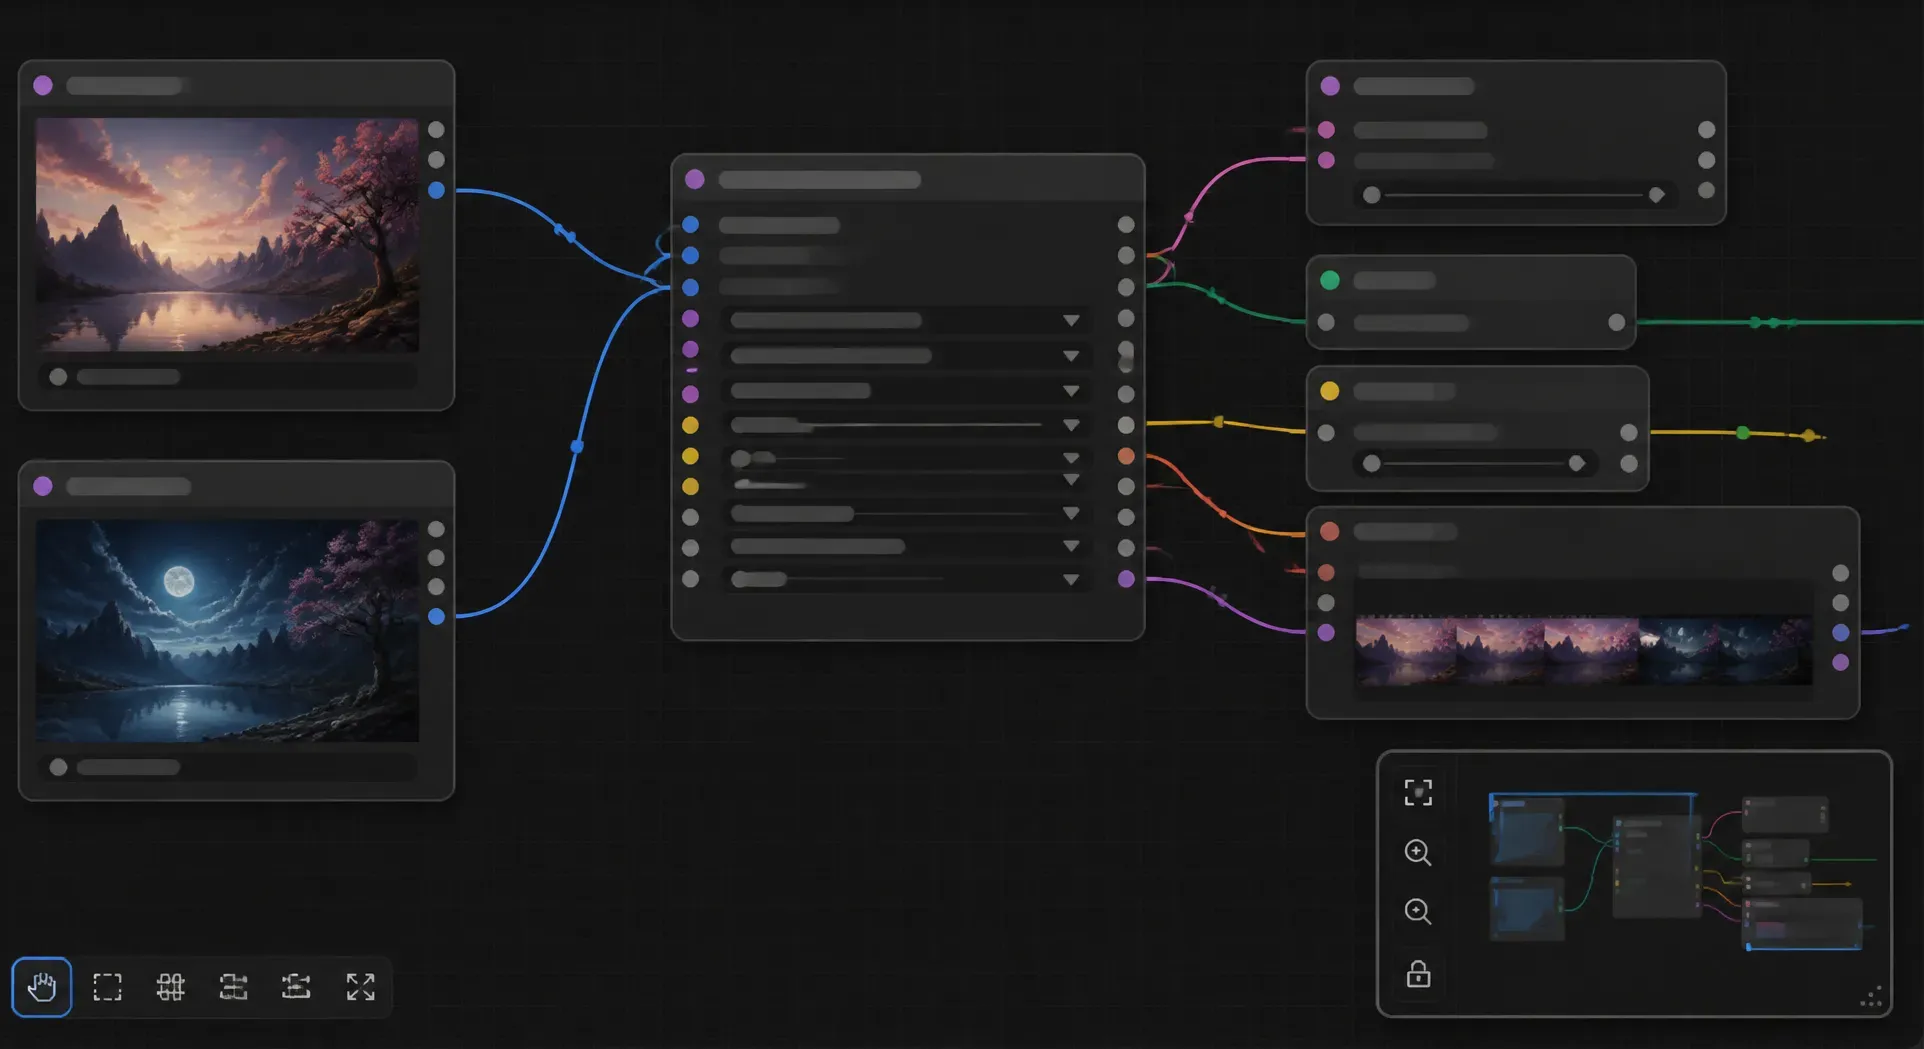This screenshot has width=1924, height=1049.
Task: Click the upper pink input port on the top-right node
Action: 1326,129
